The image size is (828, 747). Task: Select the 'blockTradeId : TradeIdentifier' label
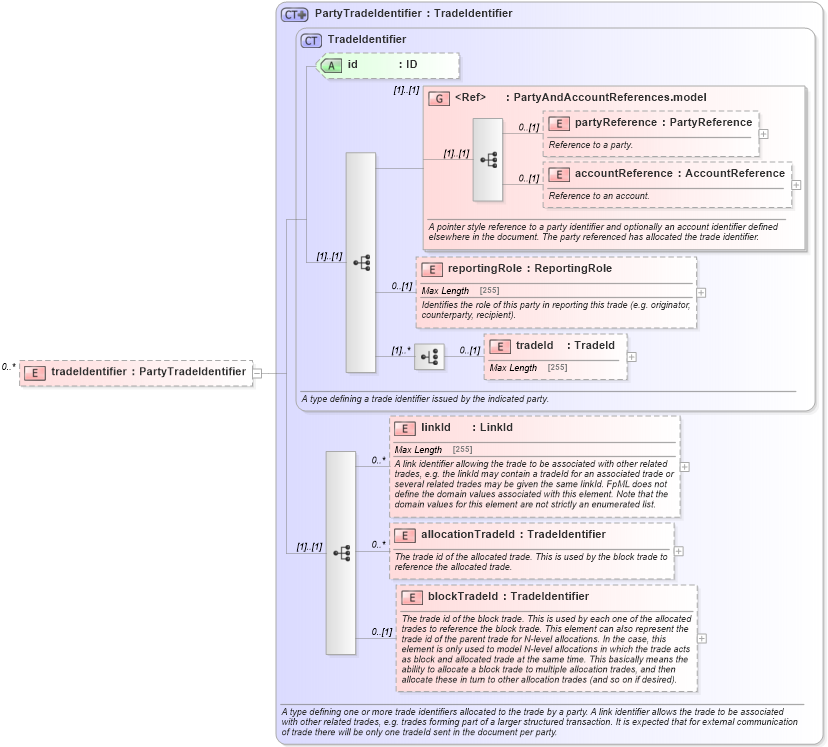508,596
